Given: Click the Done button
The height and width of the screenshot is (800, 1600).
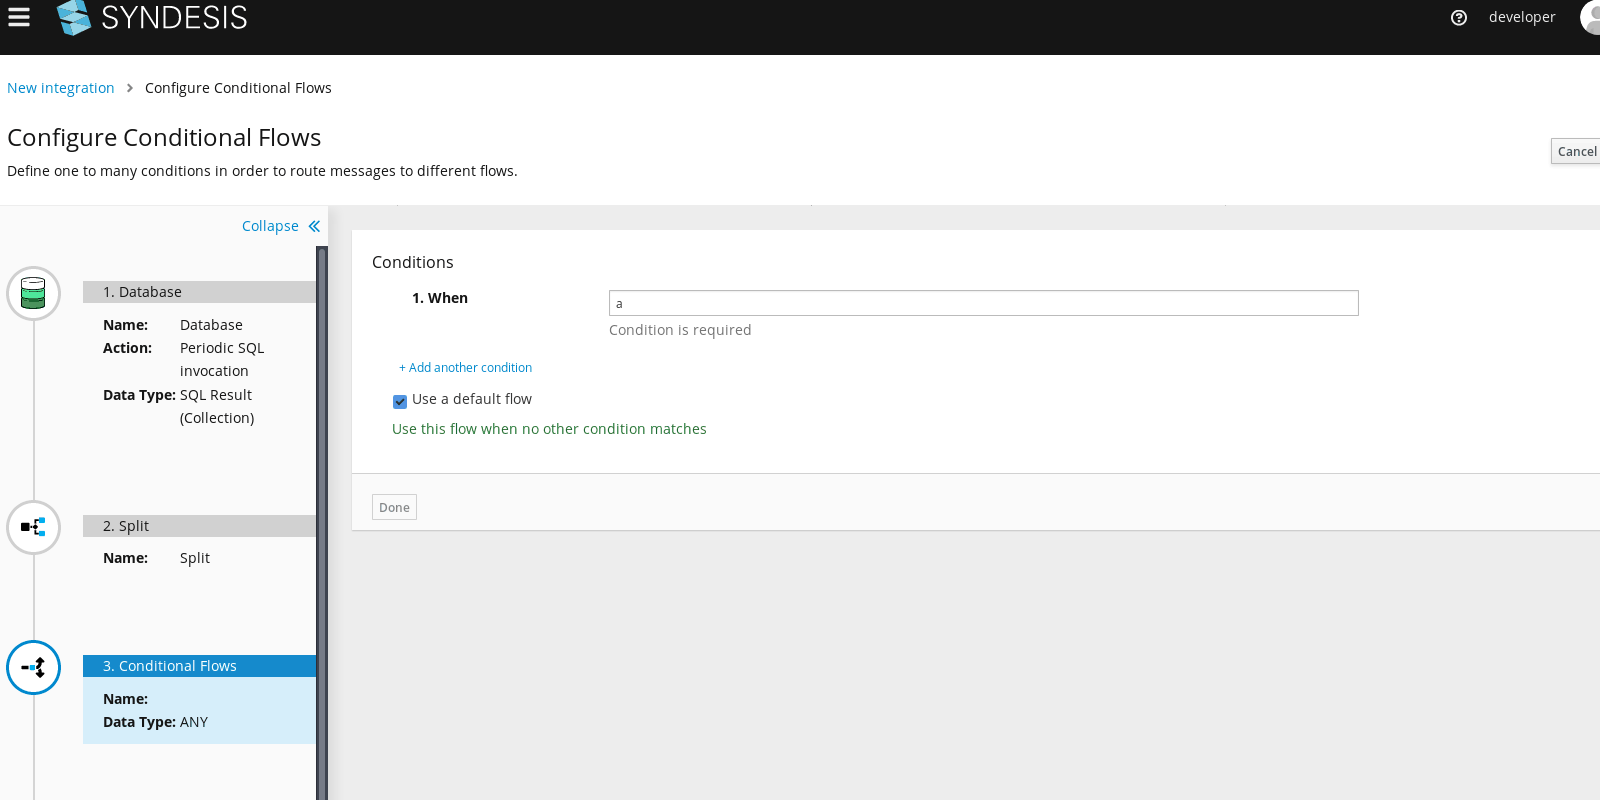Looking at the screenshot, I should click(394, 507).
